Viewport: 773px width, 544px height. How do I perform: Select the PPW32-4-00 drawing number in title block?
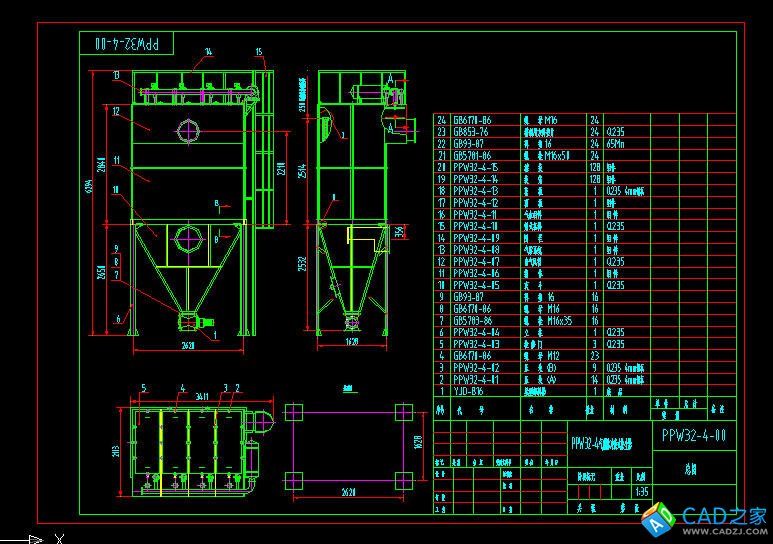tap(694, 437)
